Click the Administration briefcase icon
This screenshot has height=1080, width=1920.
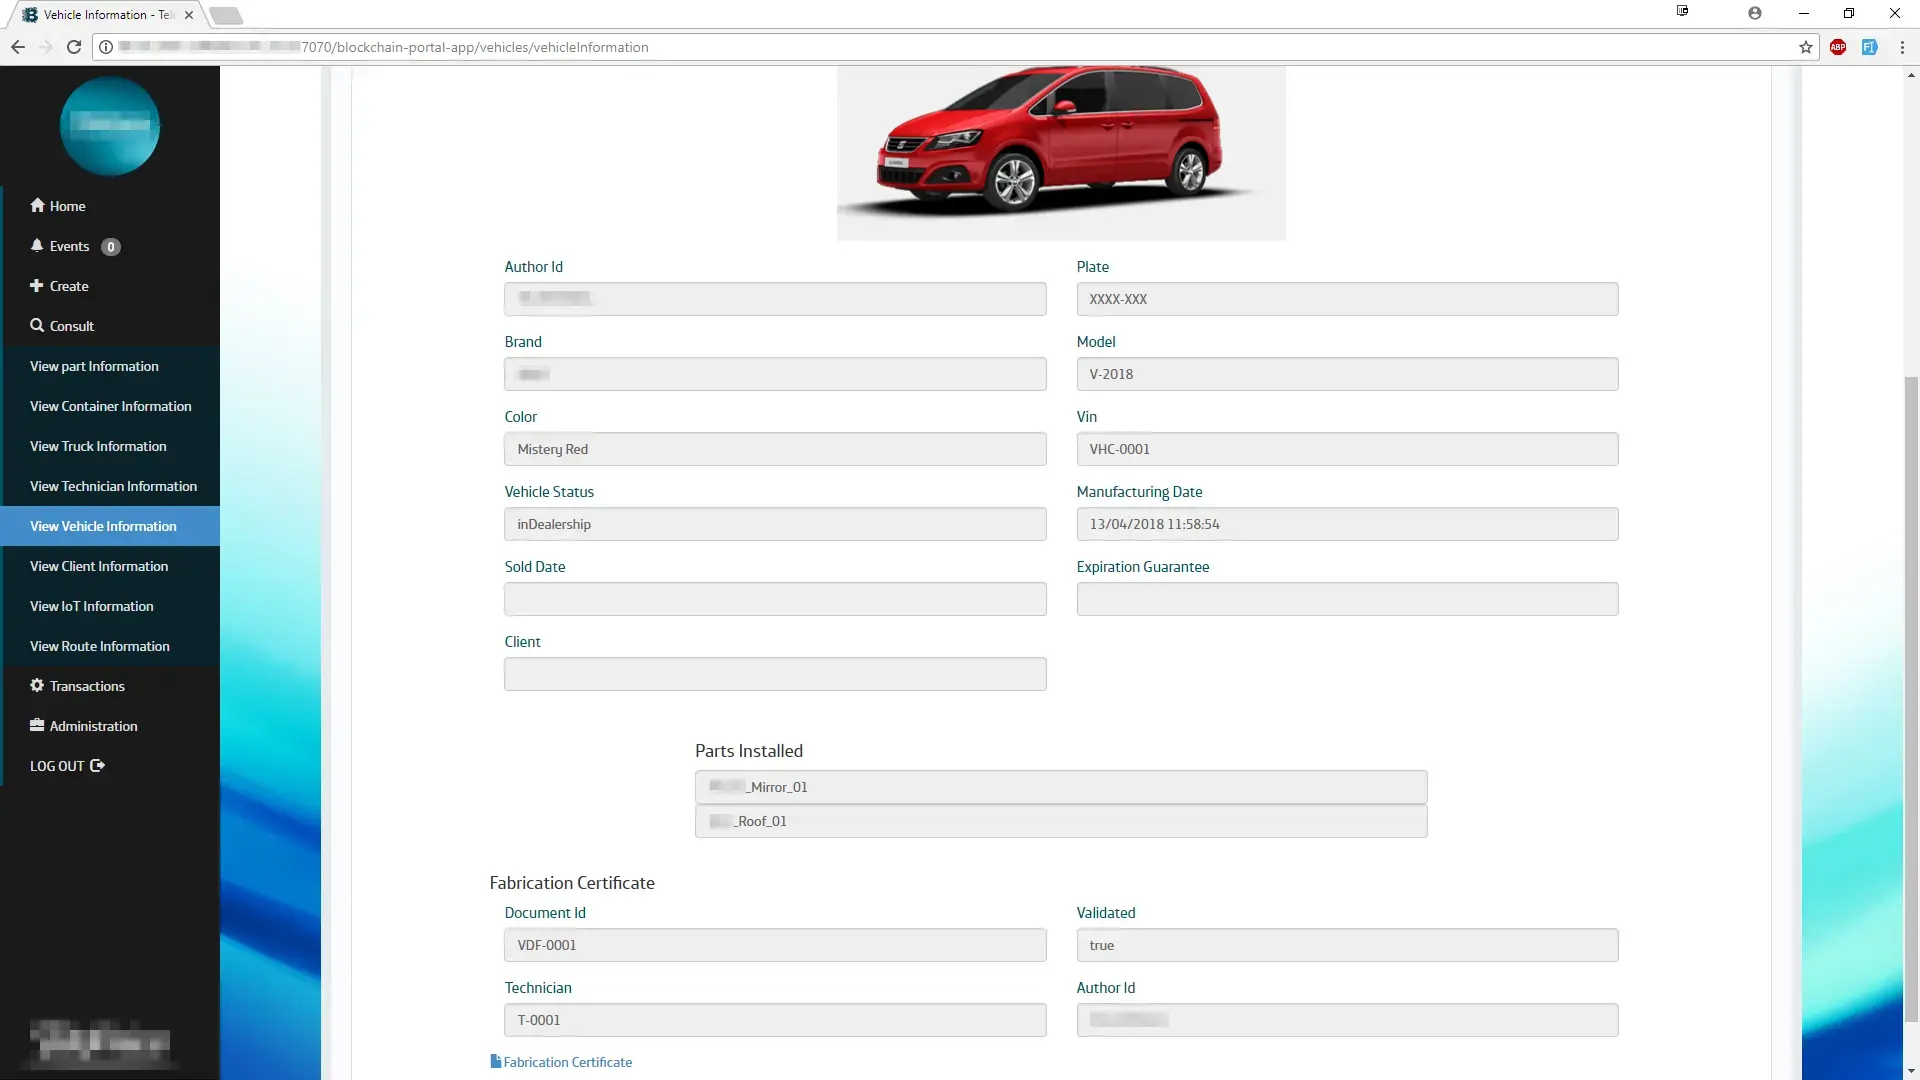coord(37,725)
